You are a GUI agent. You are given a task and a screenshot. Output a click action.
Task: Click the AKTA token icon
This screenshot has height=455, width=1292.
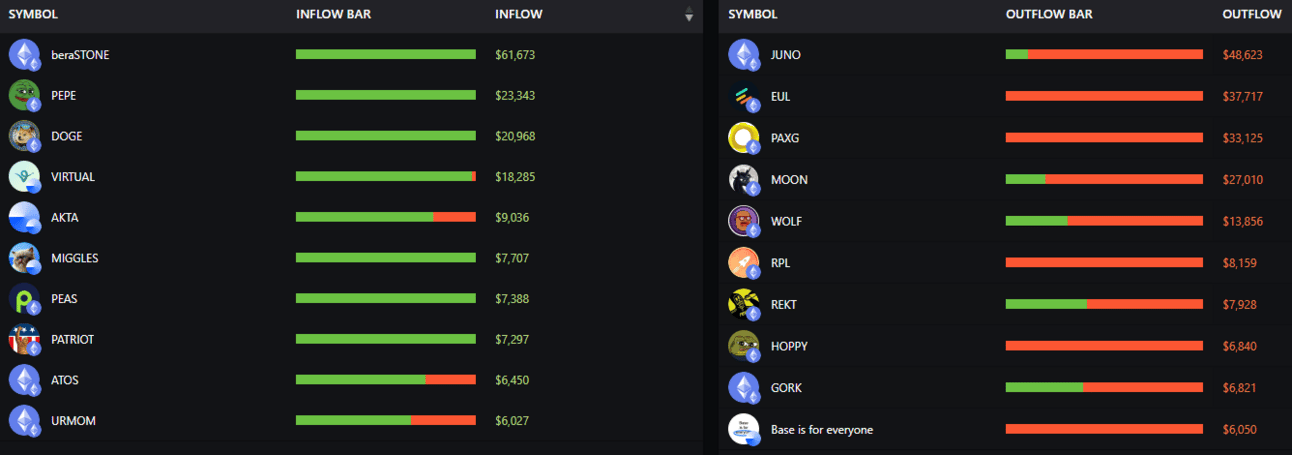[x=25, y=217]
